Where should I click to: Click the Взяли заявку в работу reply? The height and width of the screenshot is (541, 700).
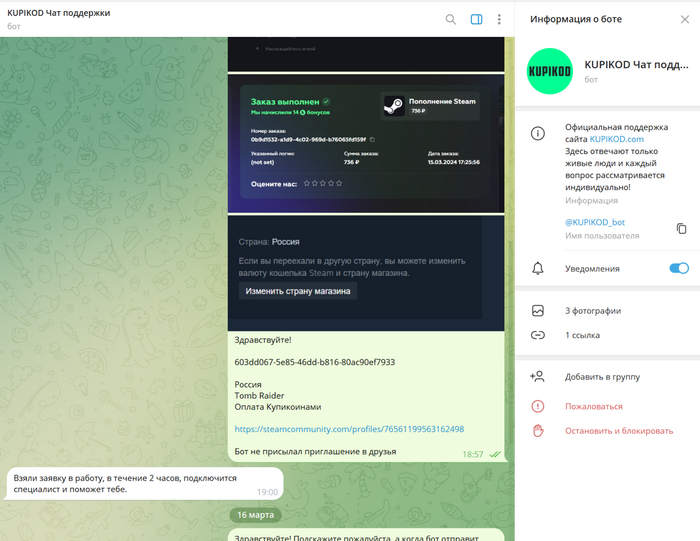[145, 483]
